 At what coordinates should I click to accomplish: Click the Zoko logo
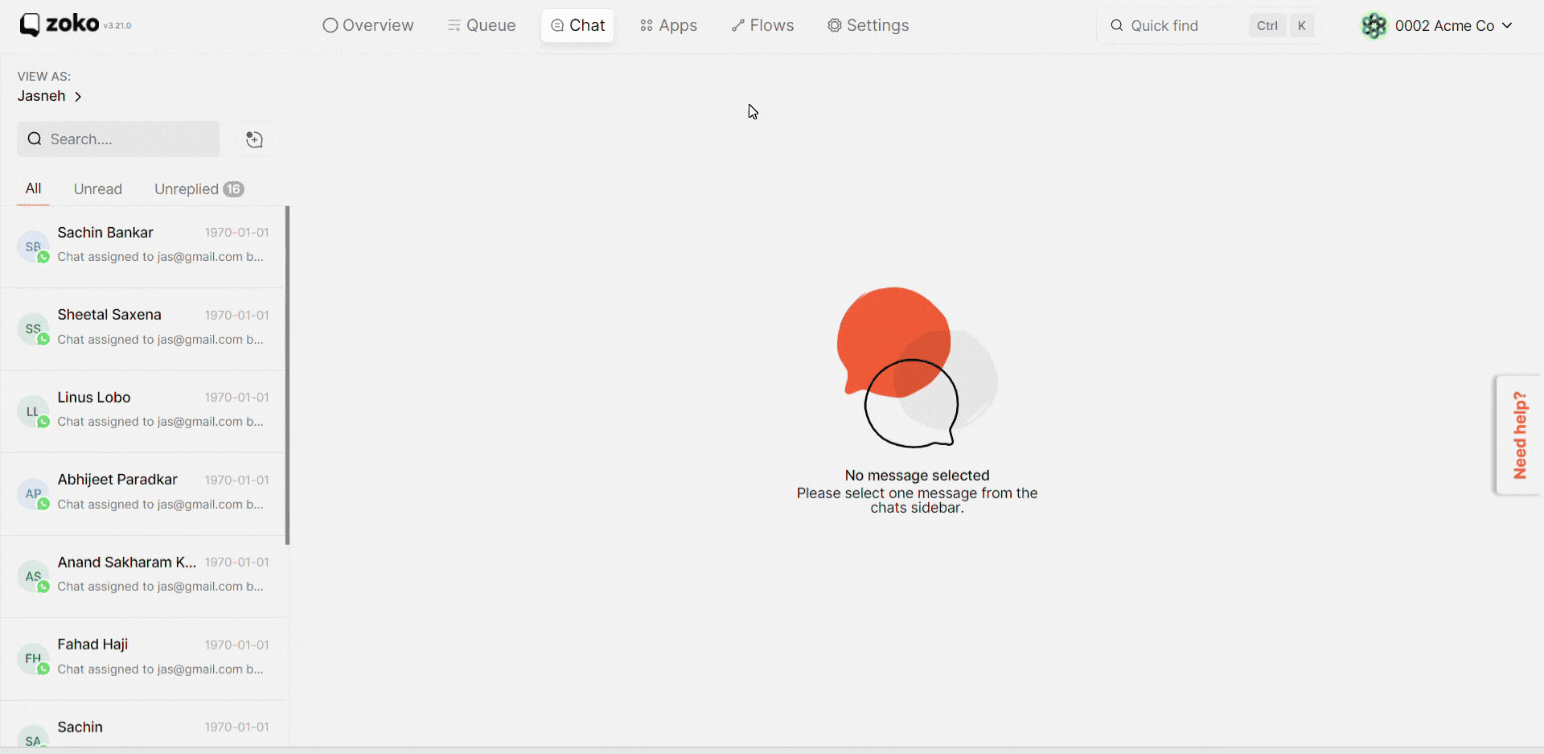[x=60, y=25]
